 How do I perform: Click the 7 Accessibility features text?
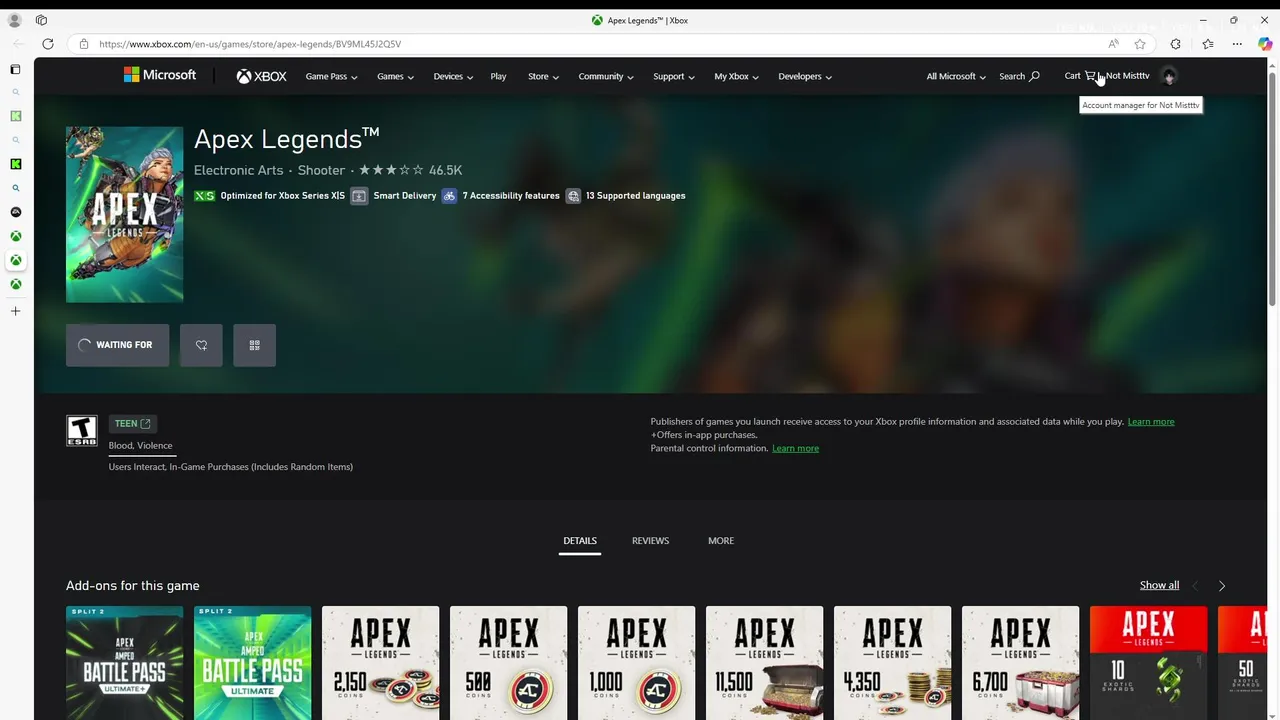[511, 196]
